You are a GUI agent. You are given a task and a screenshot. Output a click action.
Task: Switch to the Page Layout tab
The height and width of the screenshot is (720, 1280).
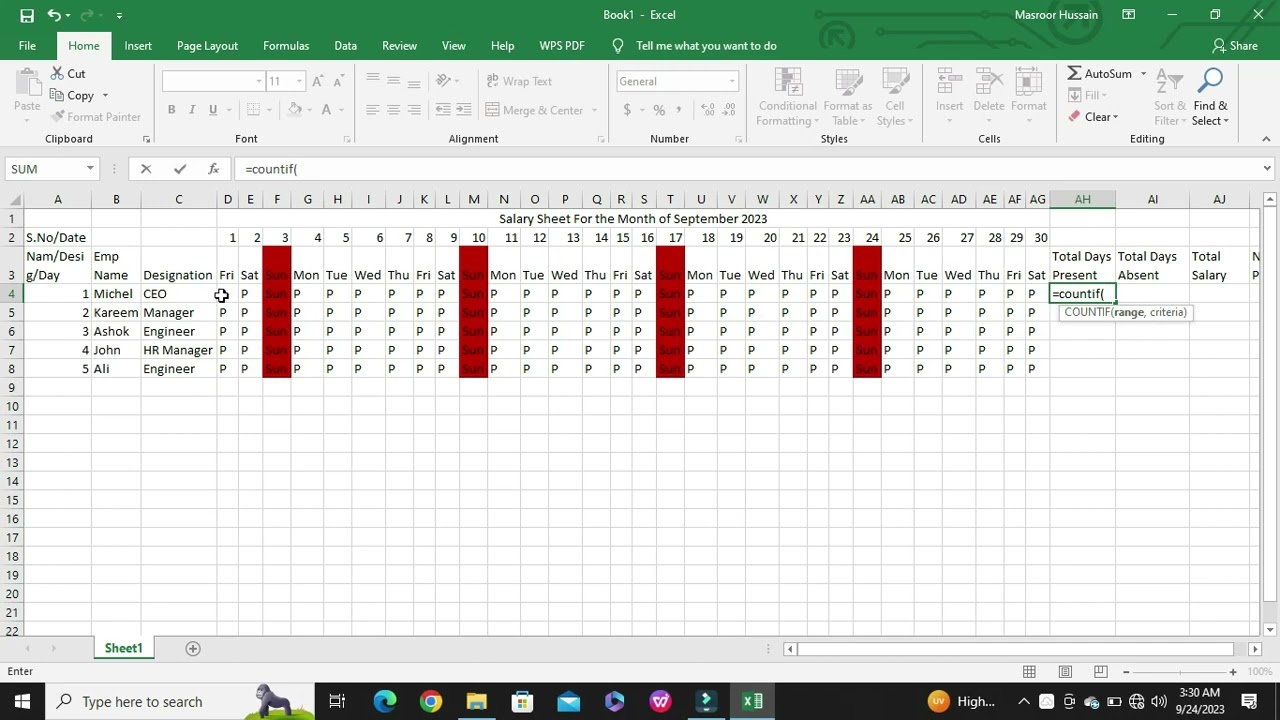(x=207, y=46)
